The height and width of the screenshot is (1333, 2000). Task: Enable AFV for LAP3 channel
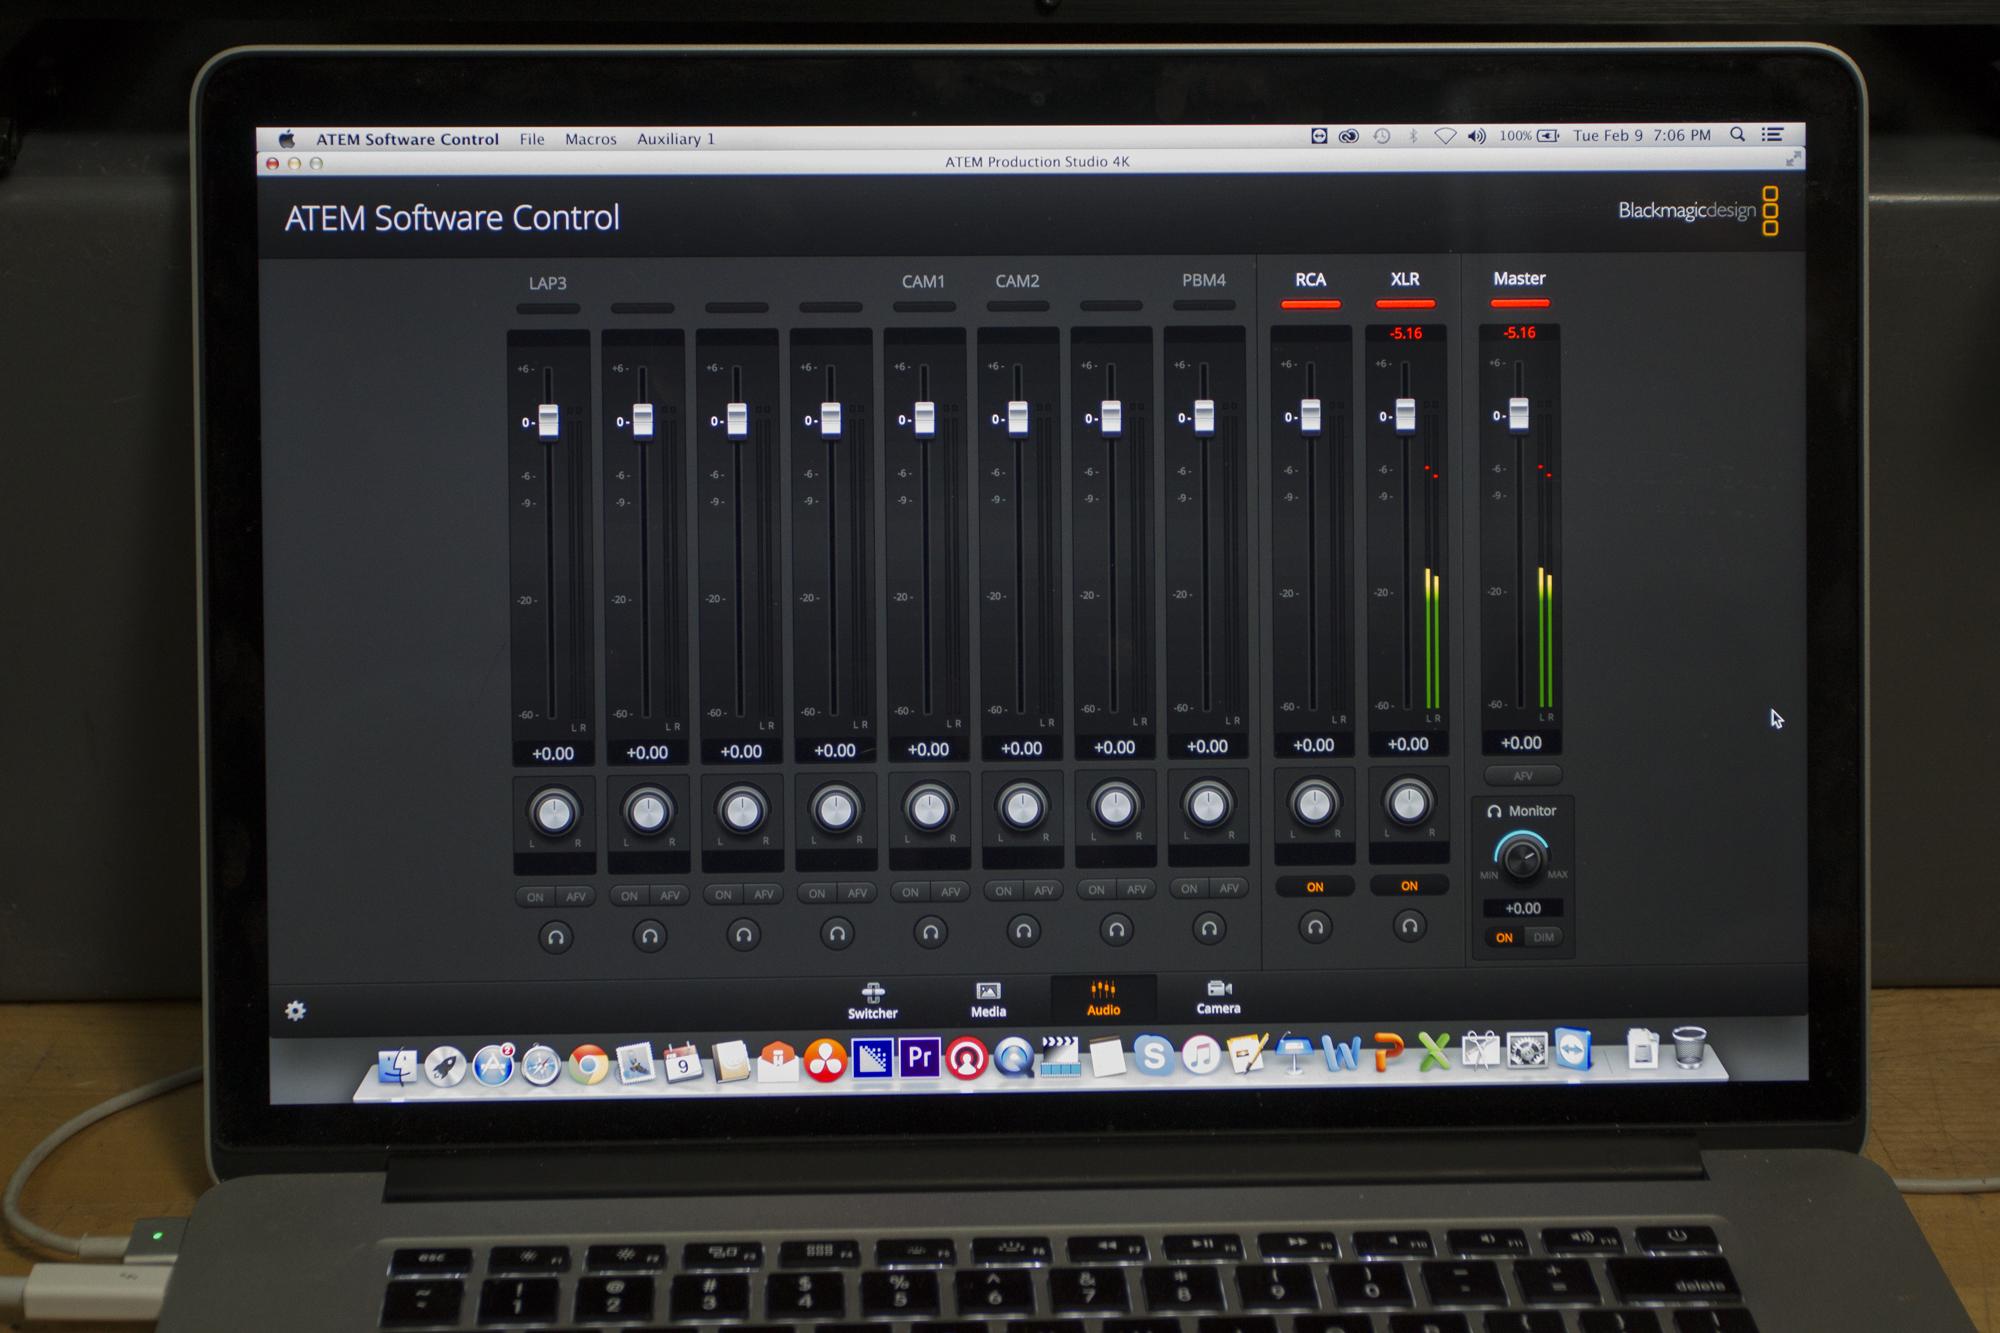click(576, 897)
